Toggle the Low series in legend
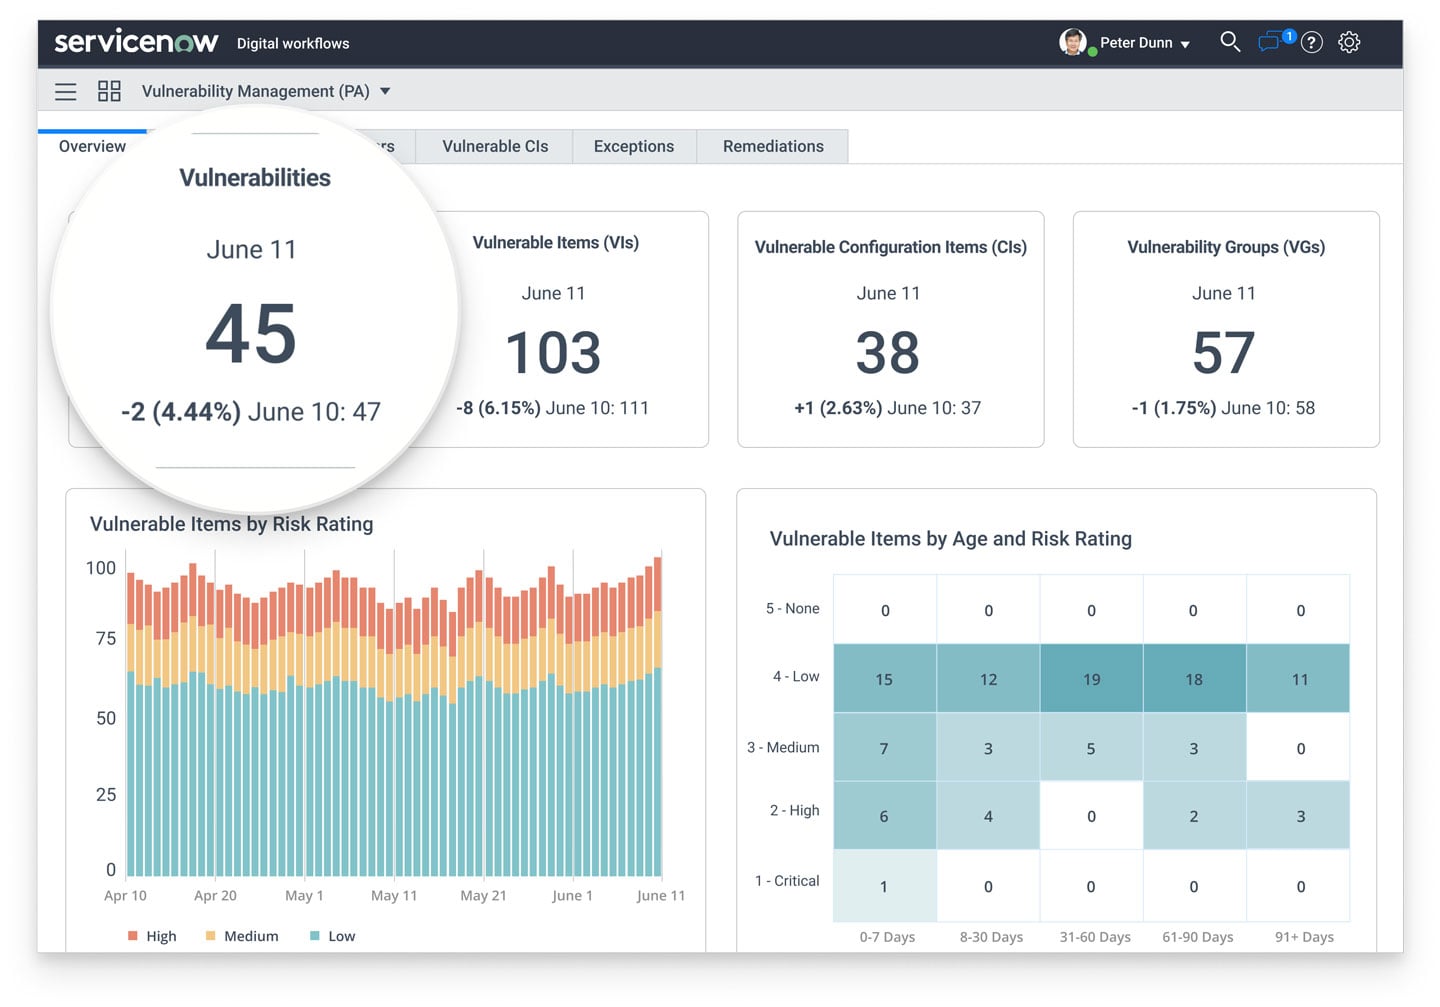Screen dimensions: 1440x1007 point(332,936)
